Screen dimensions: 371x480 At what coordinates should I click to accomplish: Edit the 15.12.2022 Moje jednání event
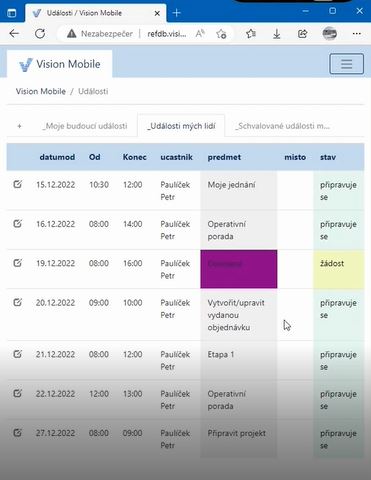pos(18,184)
